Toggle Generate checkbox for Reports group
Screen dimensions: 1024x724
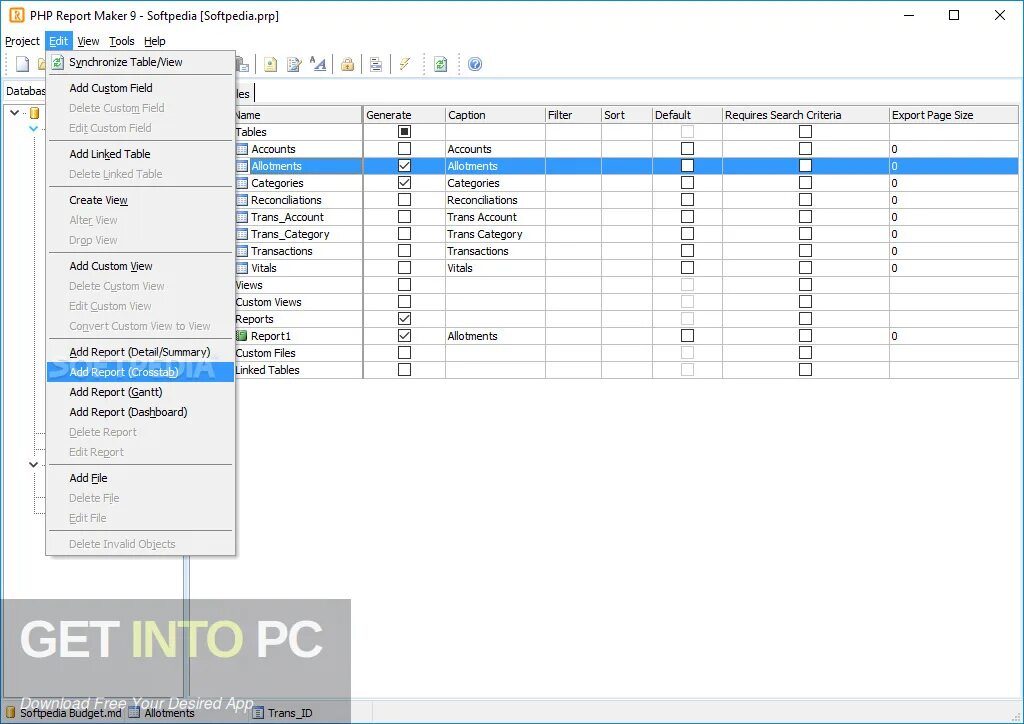[404, 319]
